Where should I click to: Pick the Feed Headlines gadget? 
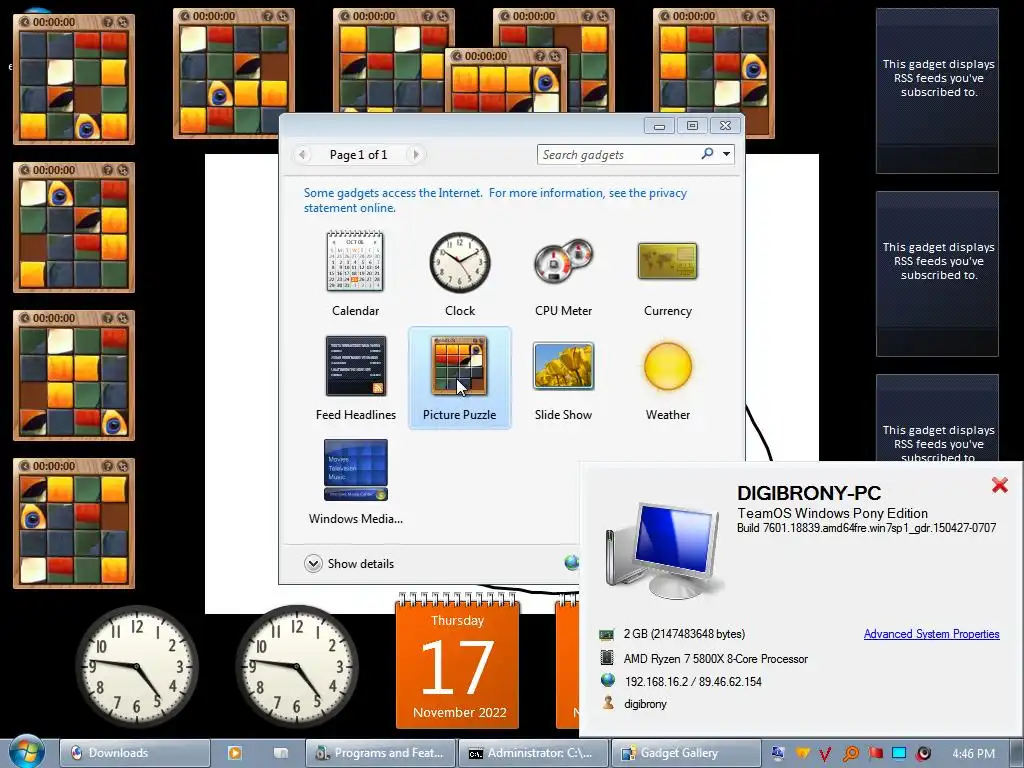coord(355,366)
